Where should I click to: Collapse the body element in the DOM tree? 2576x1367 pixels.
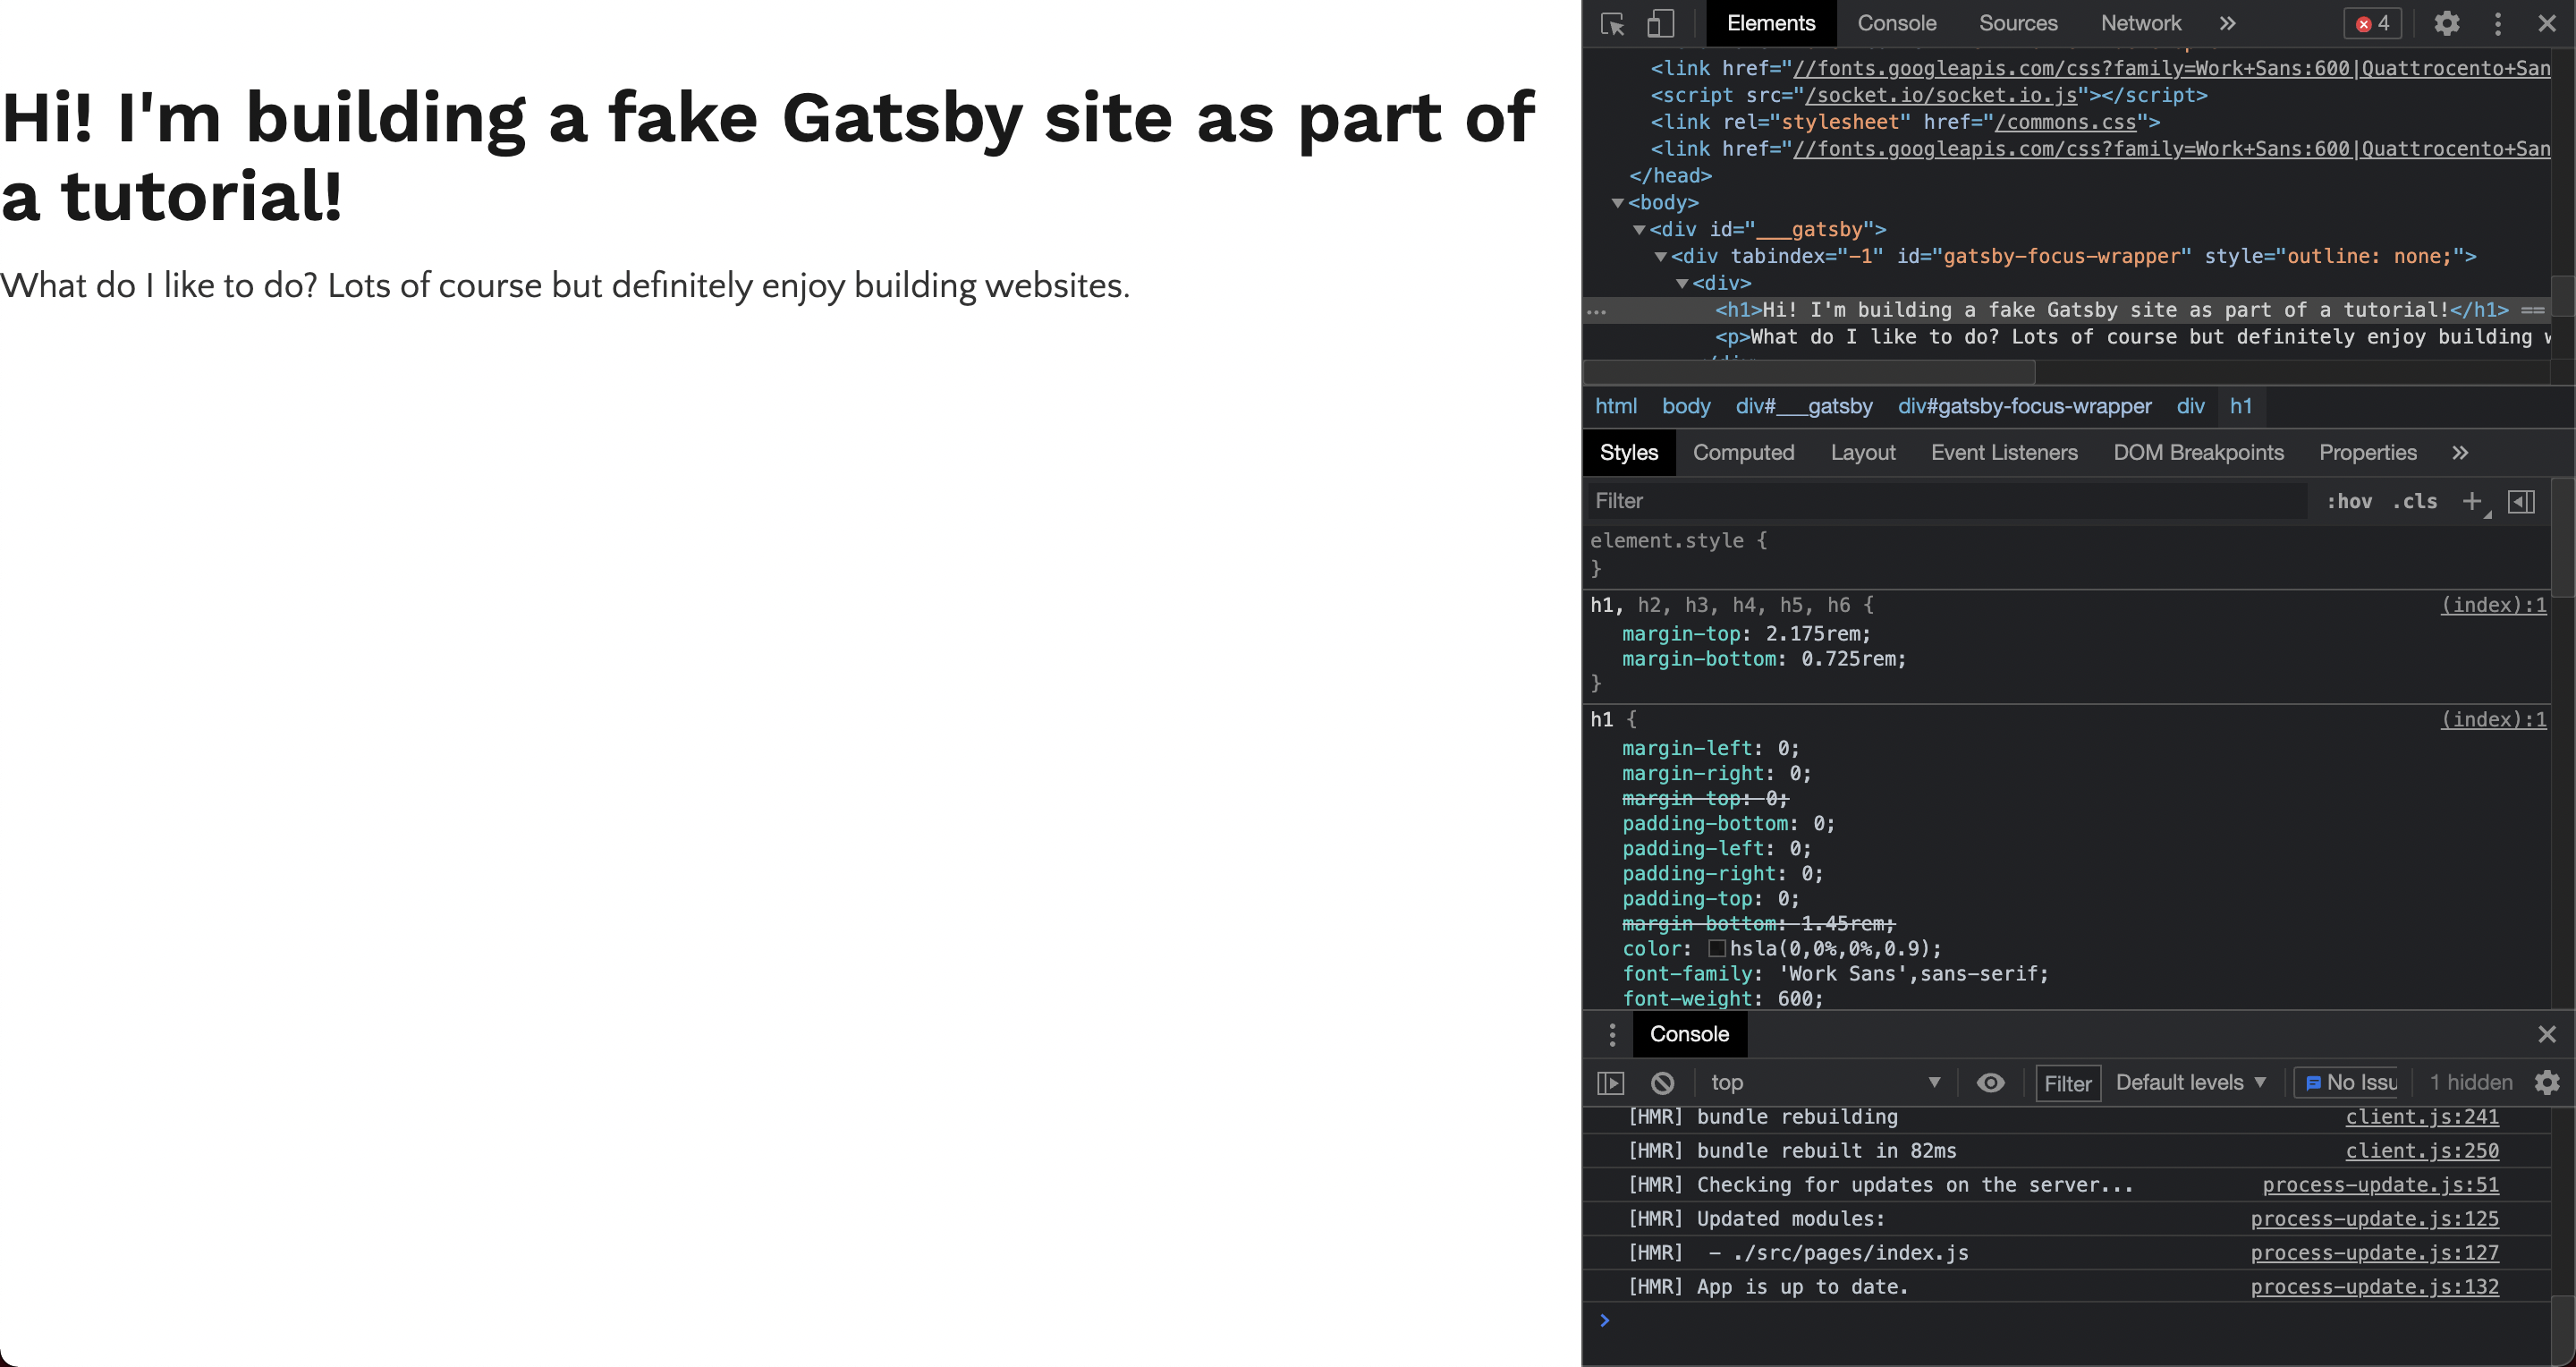tap(1620, 202)
